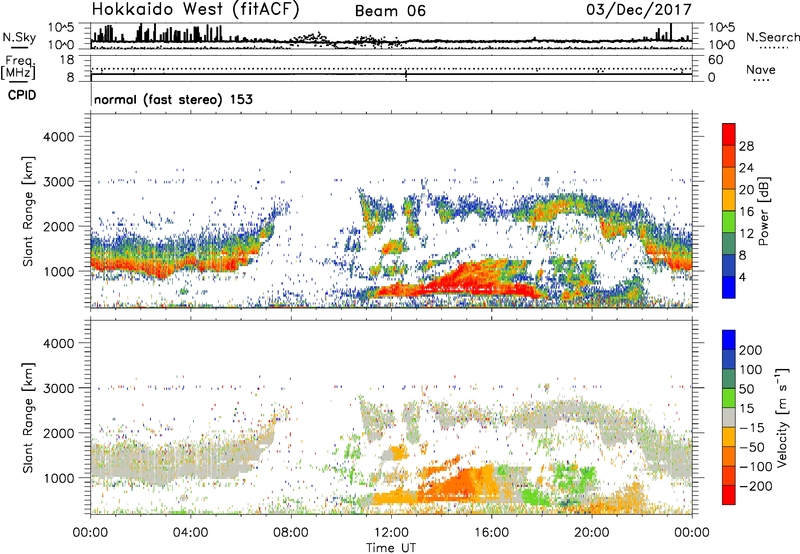Click the '12' label on Power colorbar
Screen dimensions: 800x554
[x=746, y=234]
